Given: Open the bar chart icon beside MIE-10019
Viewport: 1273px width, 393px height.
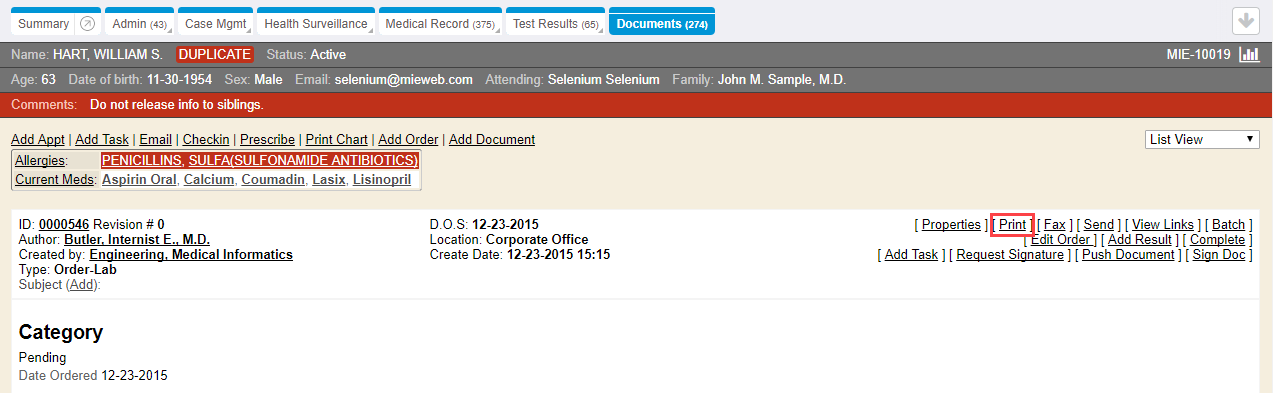Looking at the screenshot, I should [1248, 55].
